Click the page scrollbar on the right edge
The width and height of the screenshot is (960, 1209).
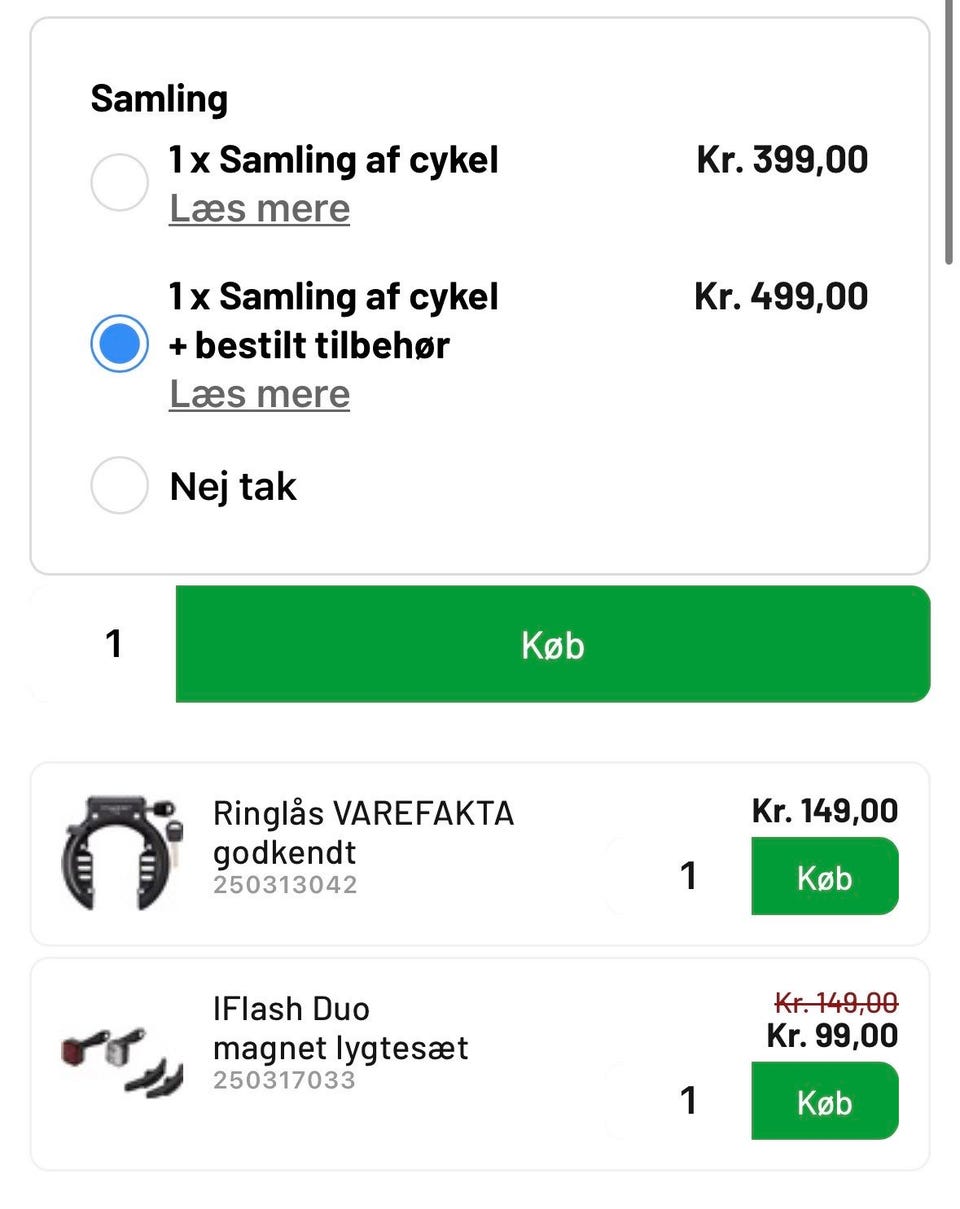tap(949, 130)
